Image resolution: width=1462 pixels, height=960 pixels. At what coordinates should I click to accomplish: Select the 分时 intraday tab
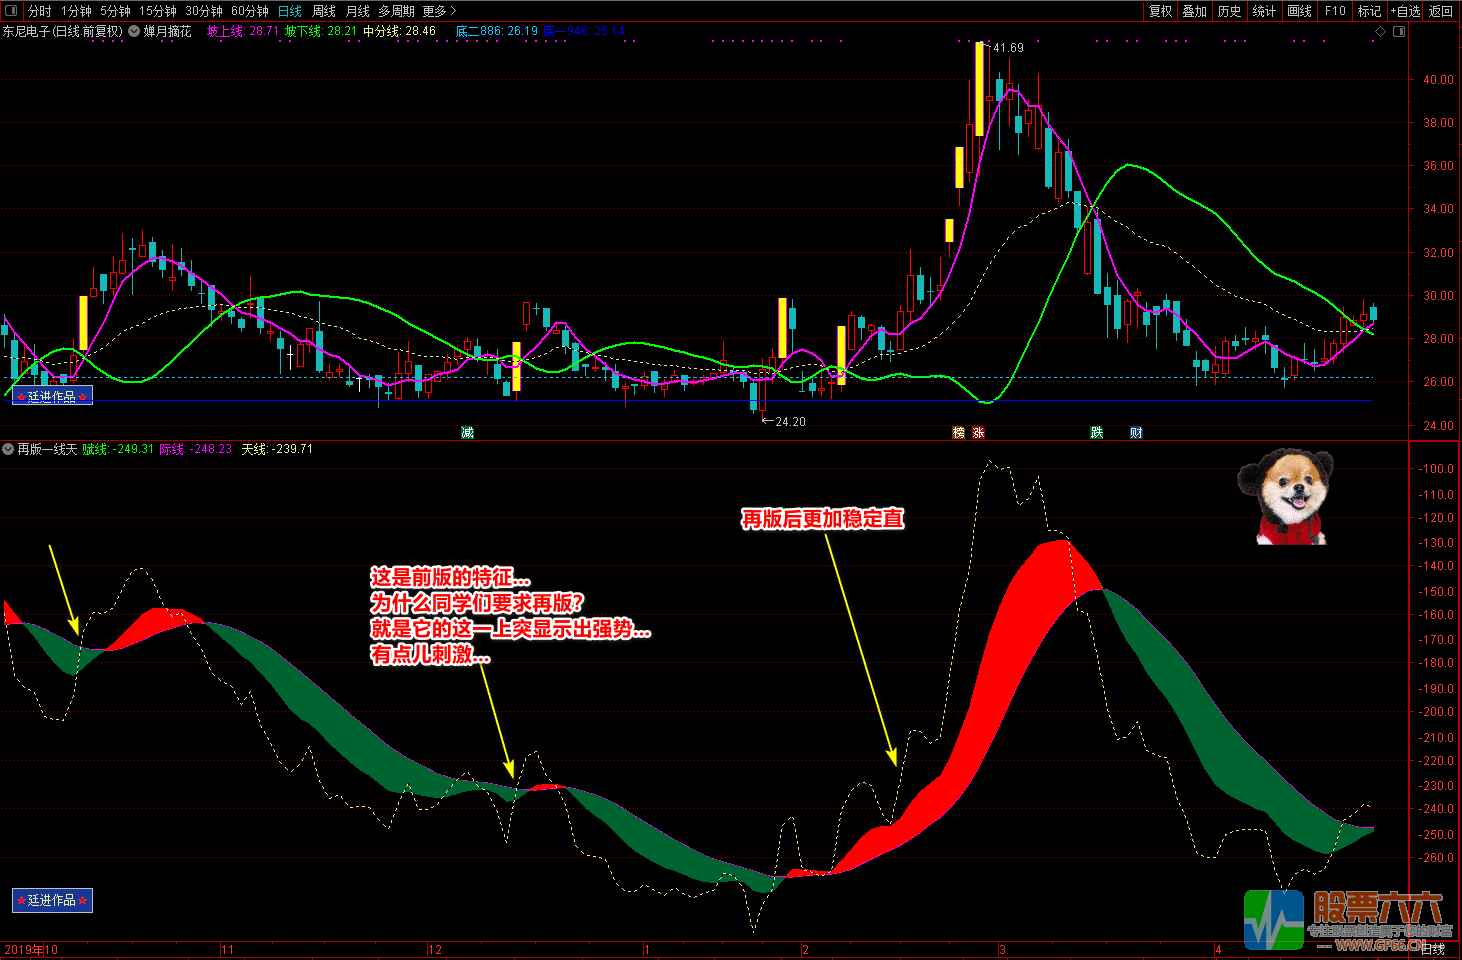click(x=39, y=11)
